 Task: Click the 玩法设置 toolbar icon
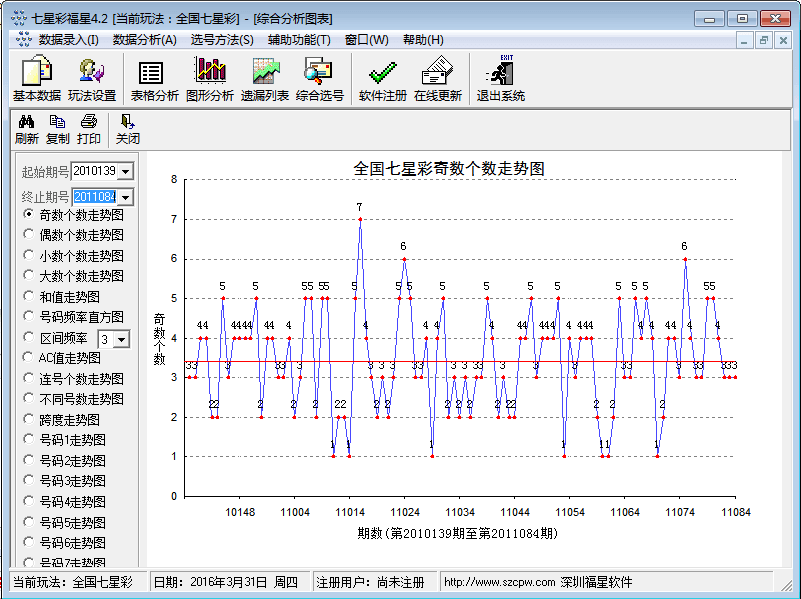pos(92,78)
